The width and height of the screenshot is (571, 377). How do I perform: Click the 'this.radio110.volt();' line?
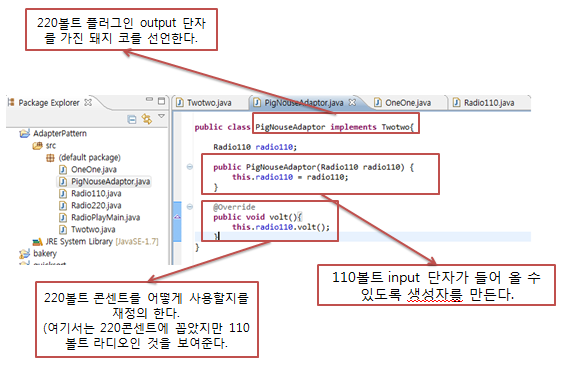[281, 227]
